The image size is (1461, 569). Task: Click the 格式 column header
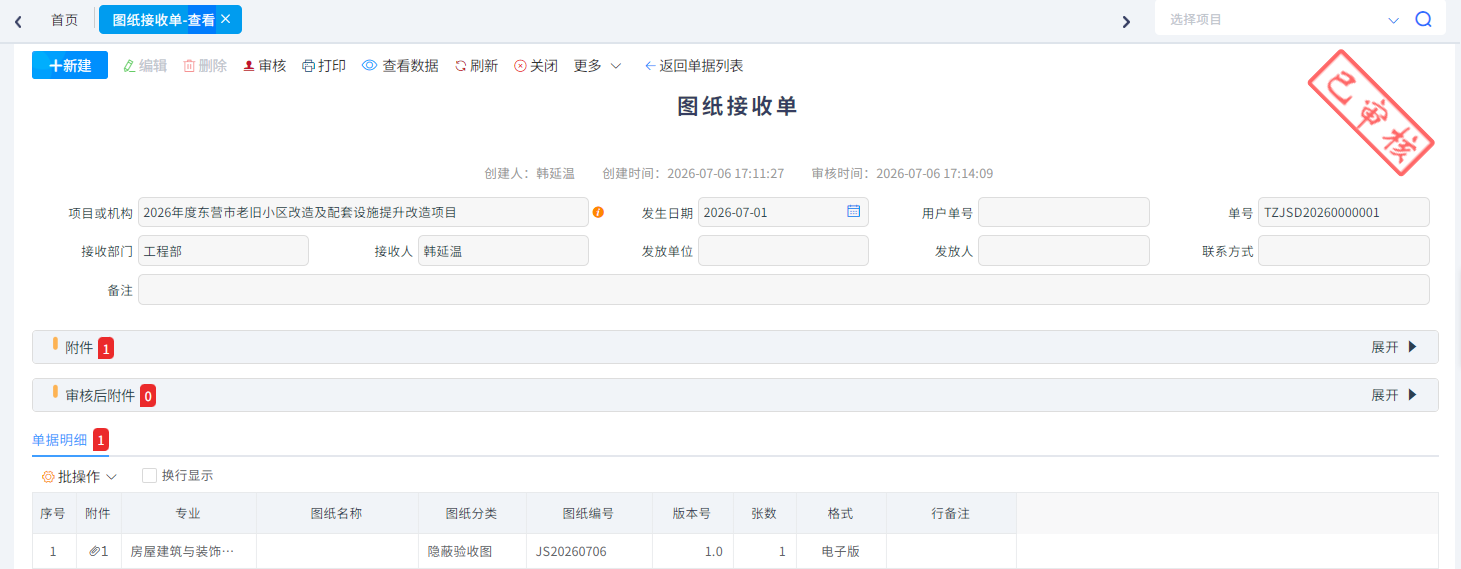tap(841, 513)
